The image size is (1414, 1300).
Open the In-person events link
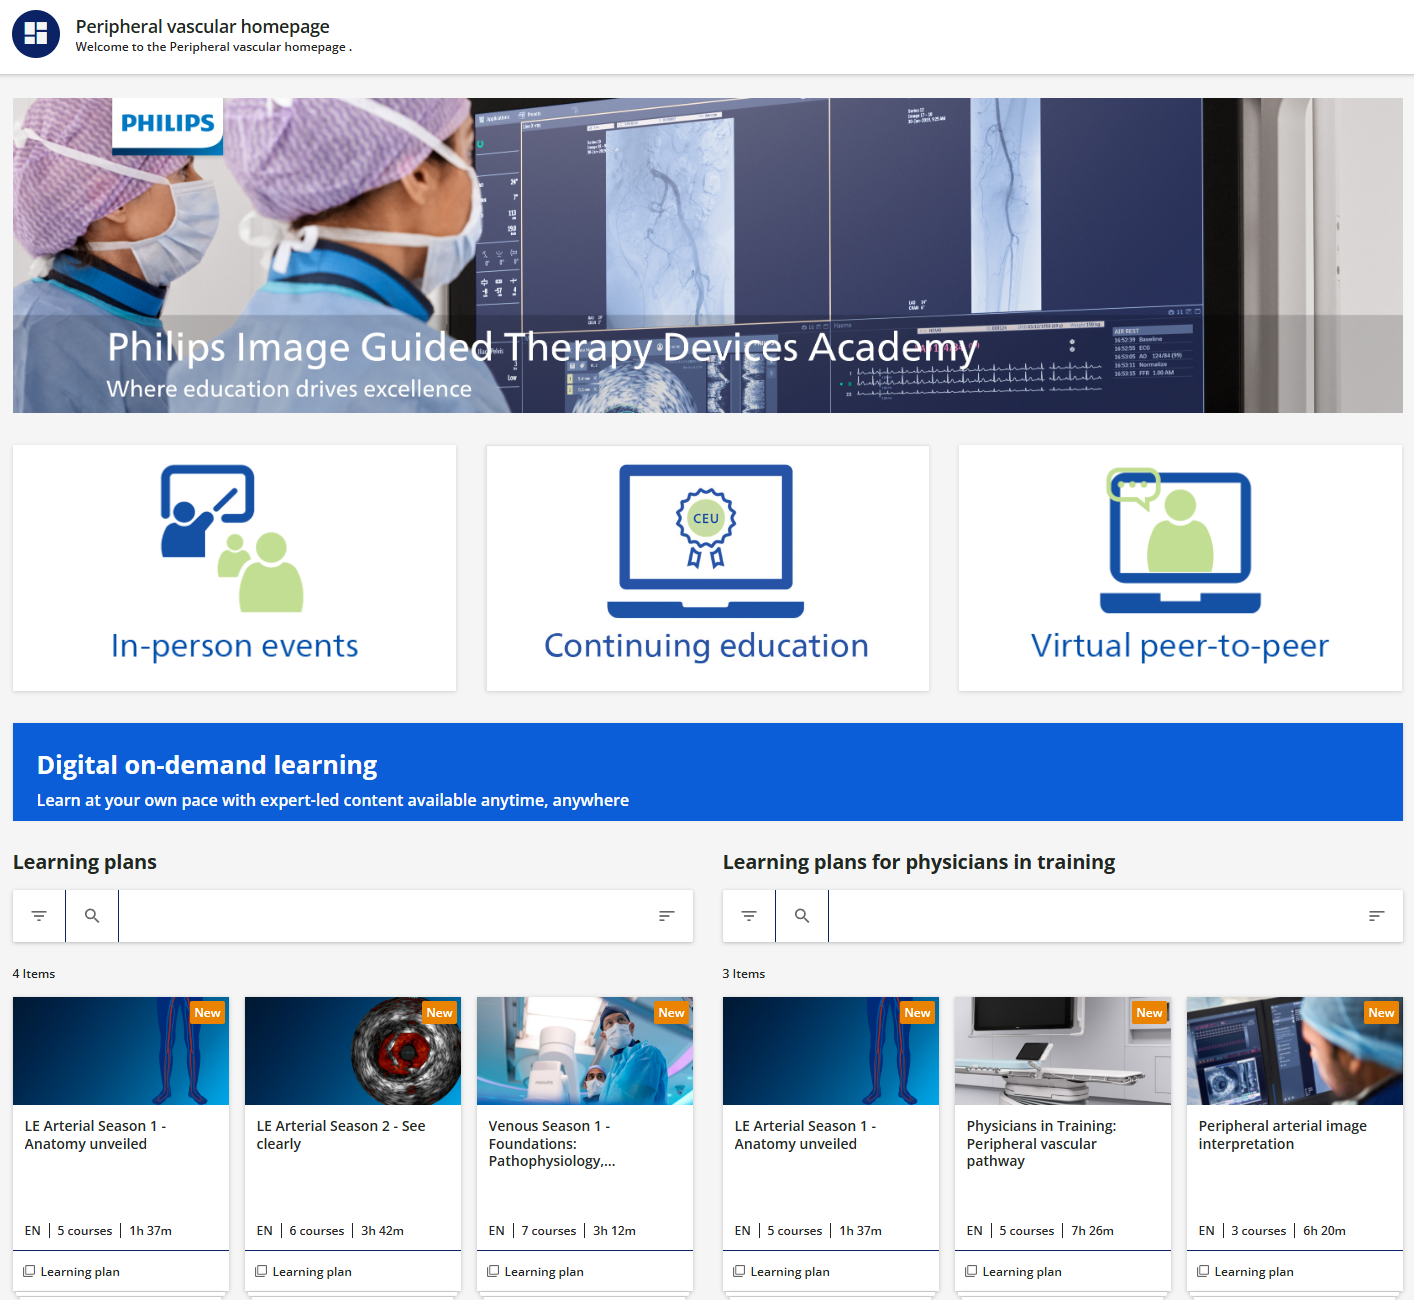[234, 646]
